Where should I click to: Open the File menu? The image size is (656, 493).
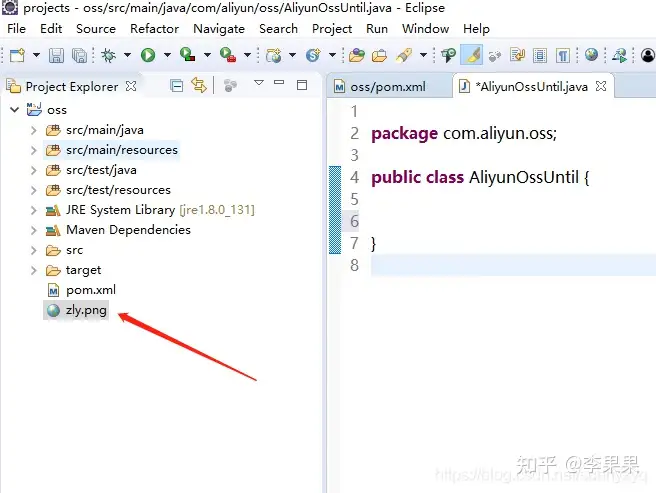coord(16,29)
